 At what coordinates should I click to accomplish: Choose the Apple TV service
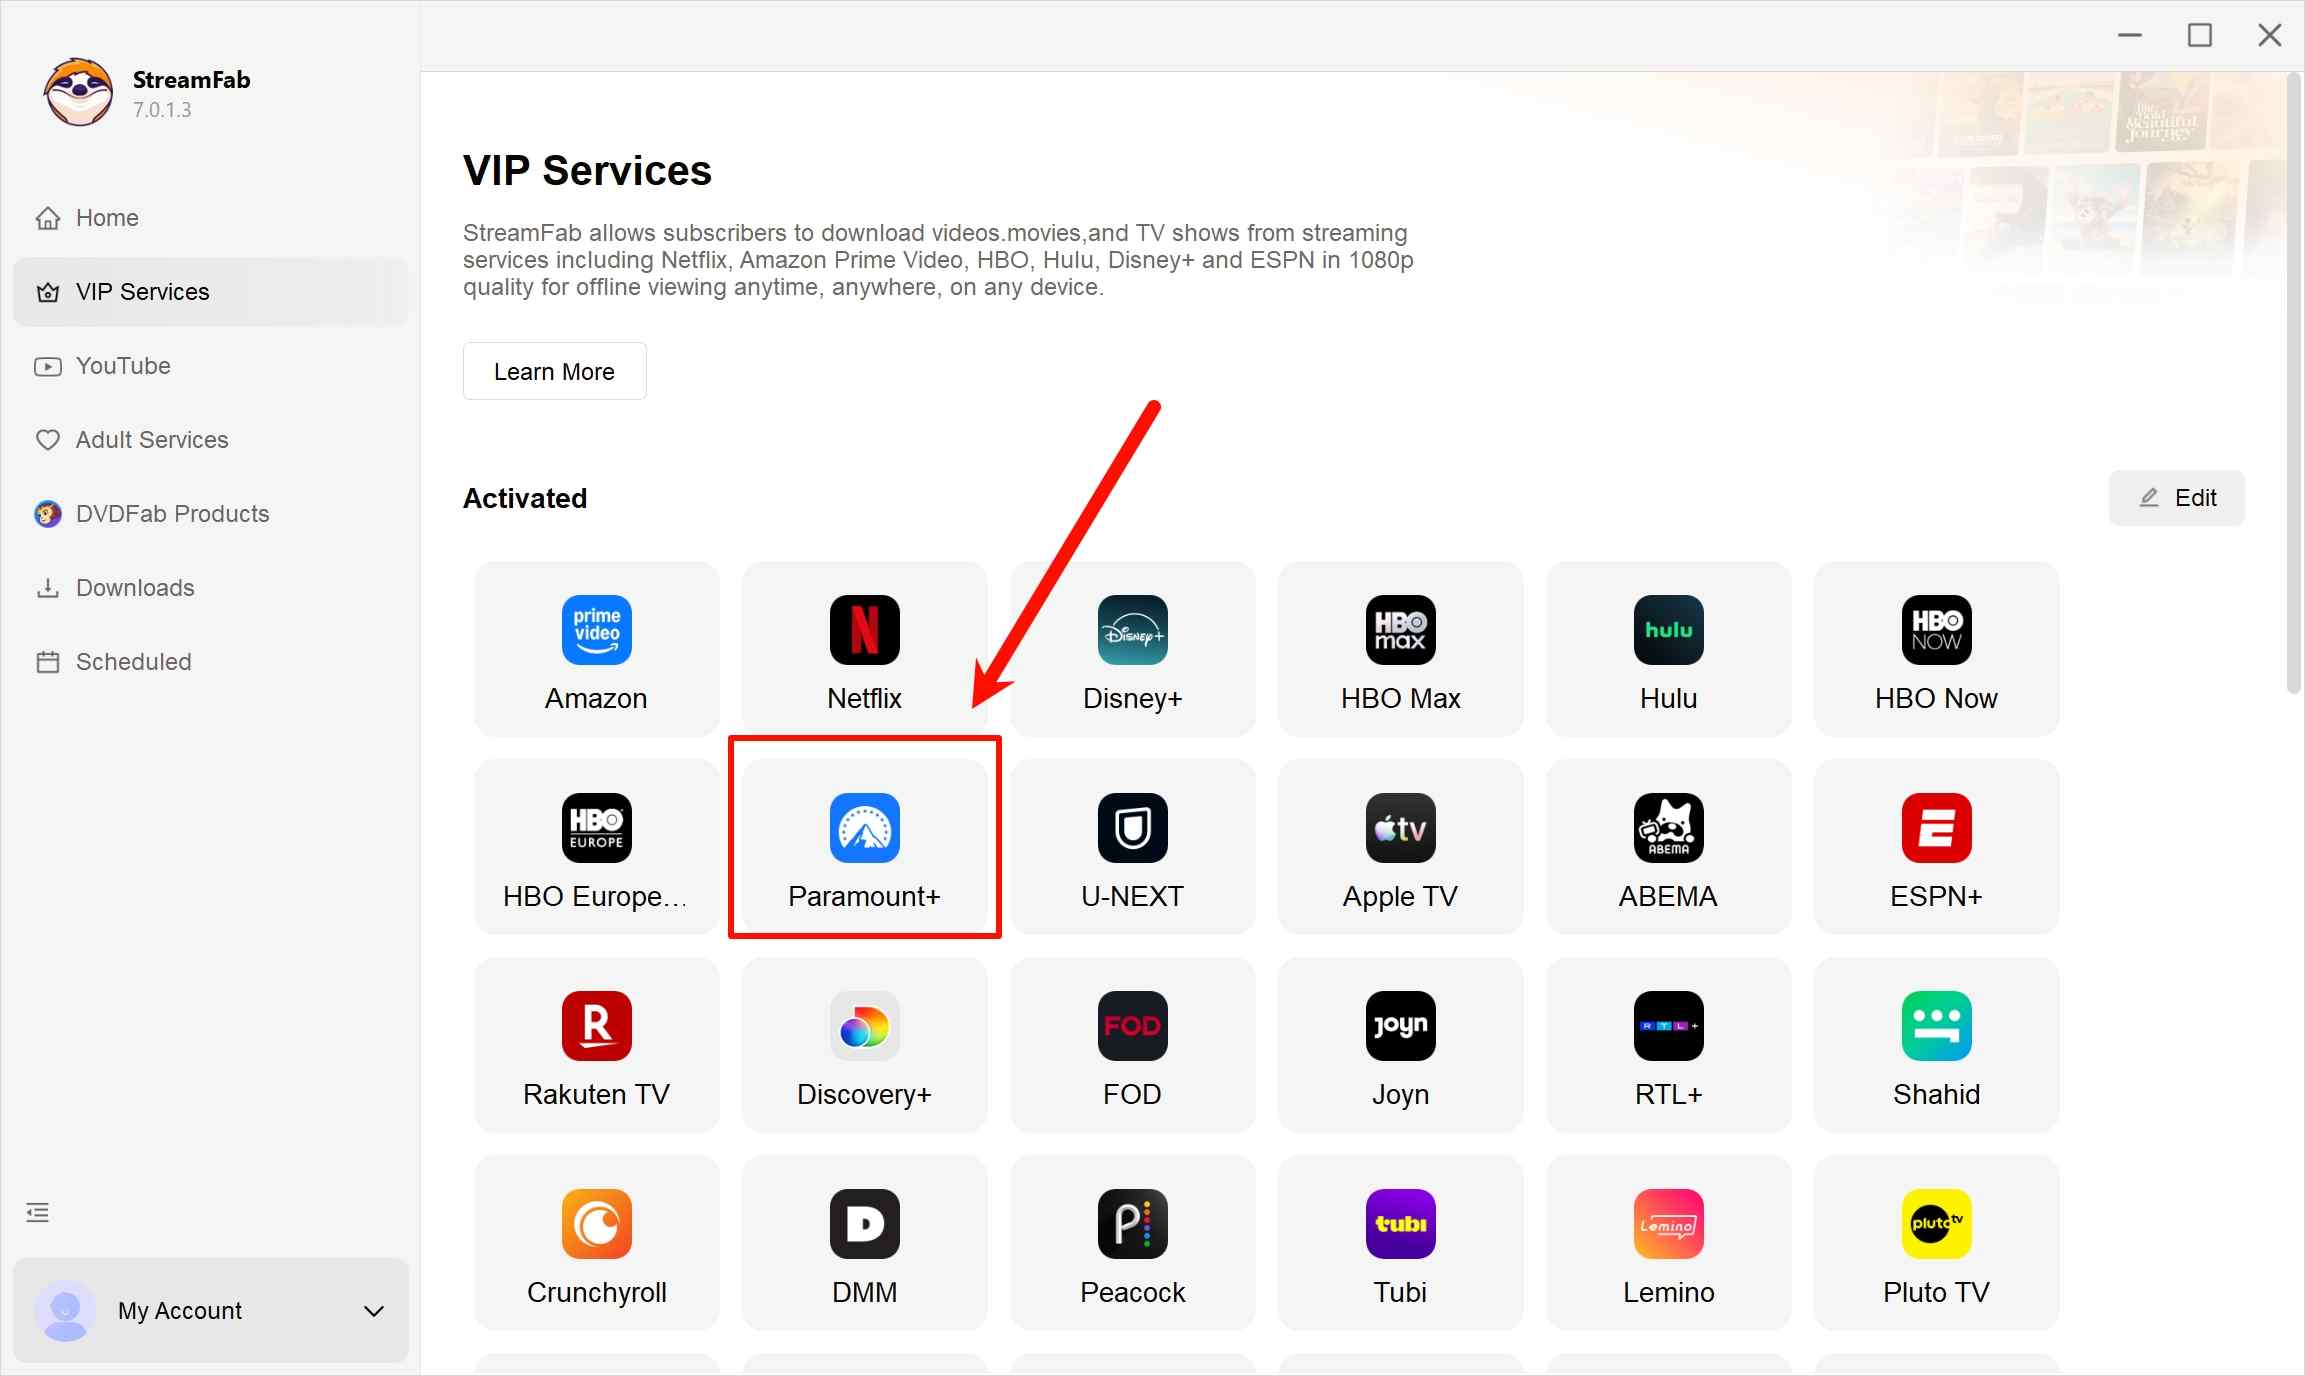[1400, 829]
